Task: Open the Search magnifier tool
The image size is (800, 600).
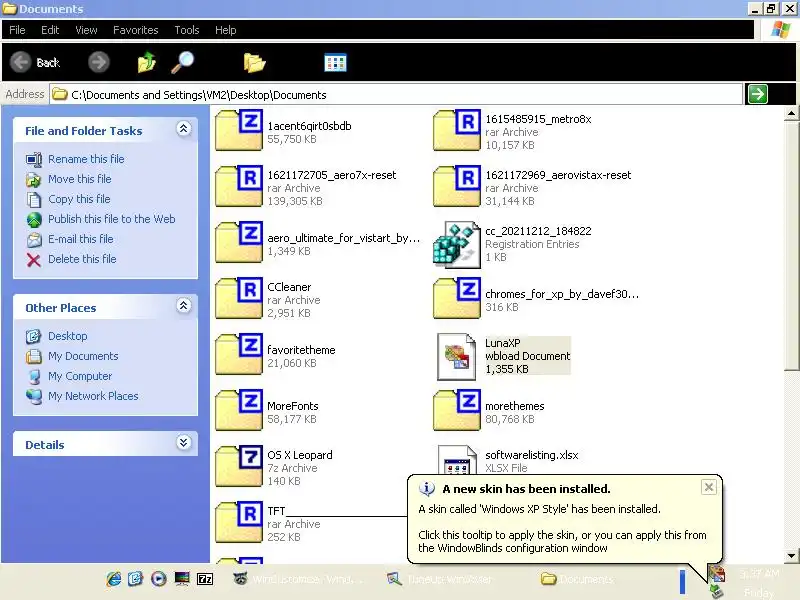Action: coord(183,62)
